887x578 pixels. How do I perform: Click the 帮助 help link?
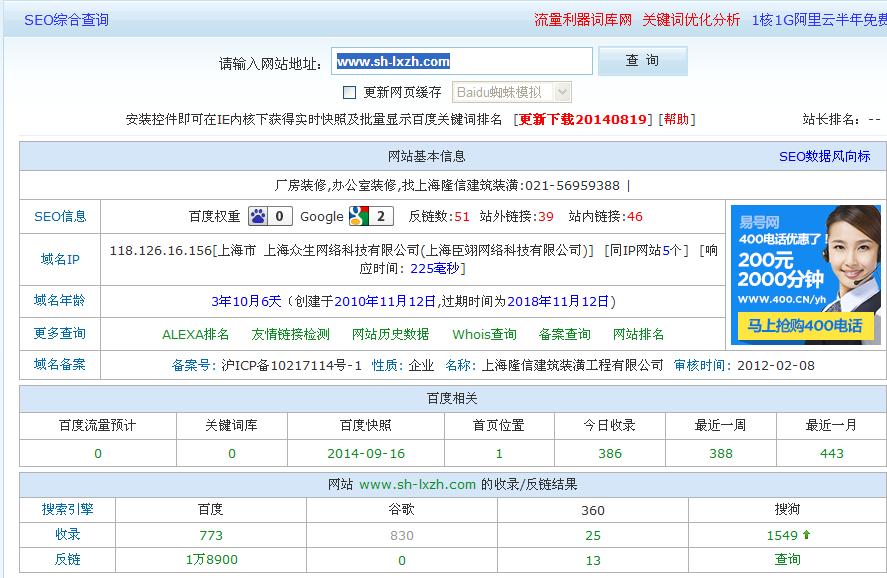tap(677, 119)
